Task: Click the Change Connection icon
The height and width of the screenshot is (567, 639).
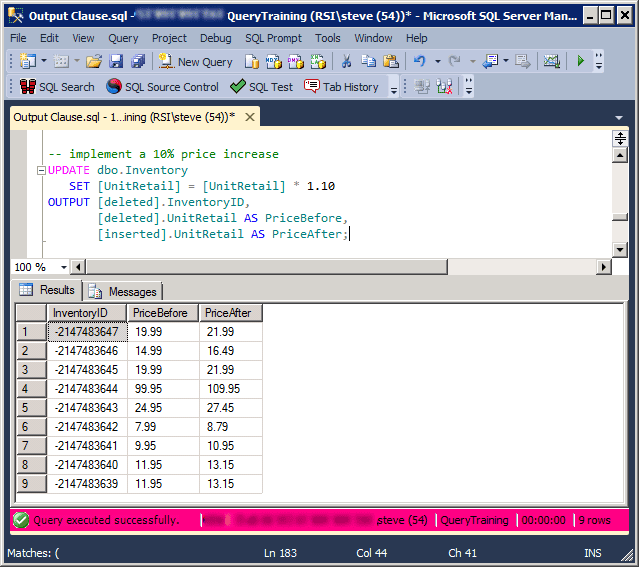Action: point(444,87)
